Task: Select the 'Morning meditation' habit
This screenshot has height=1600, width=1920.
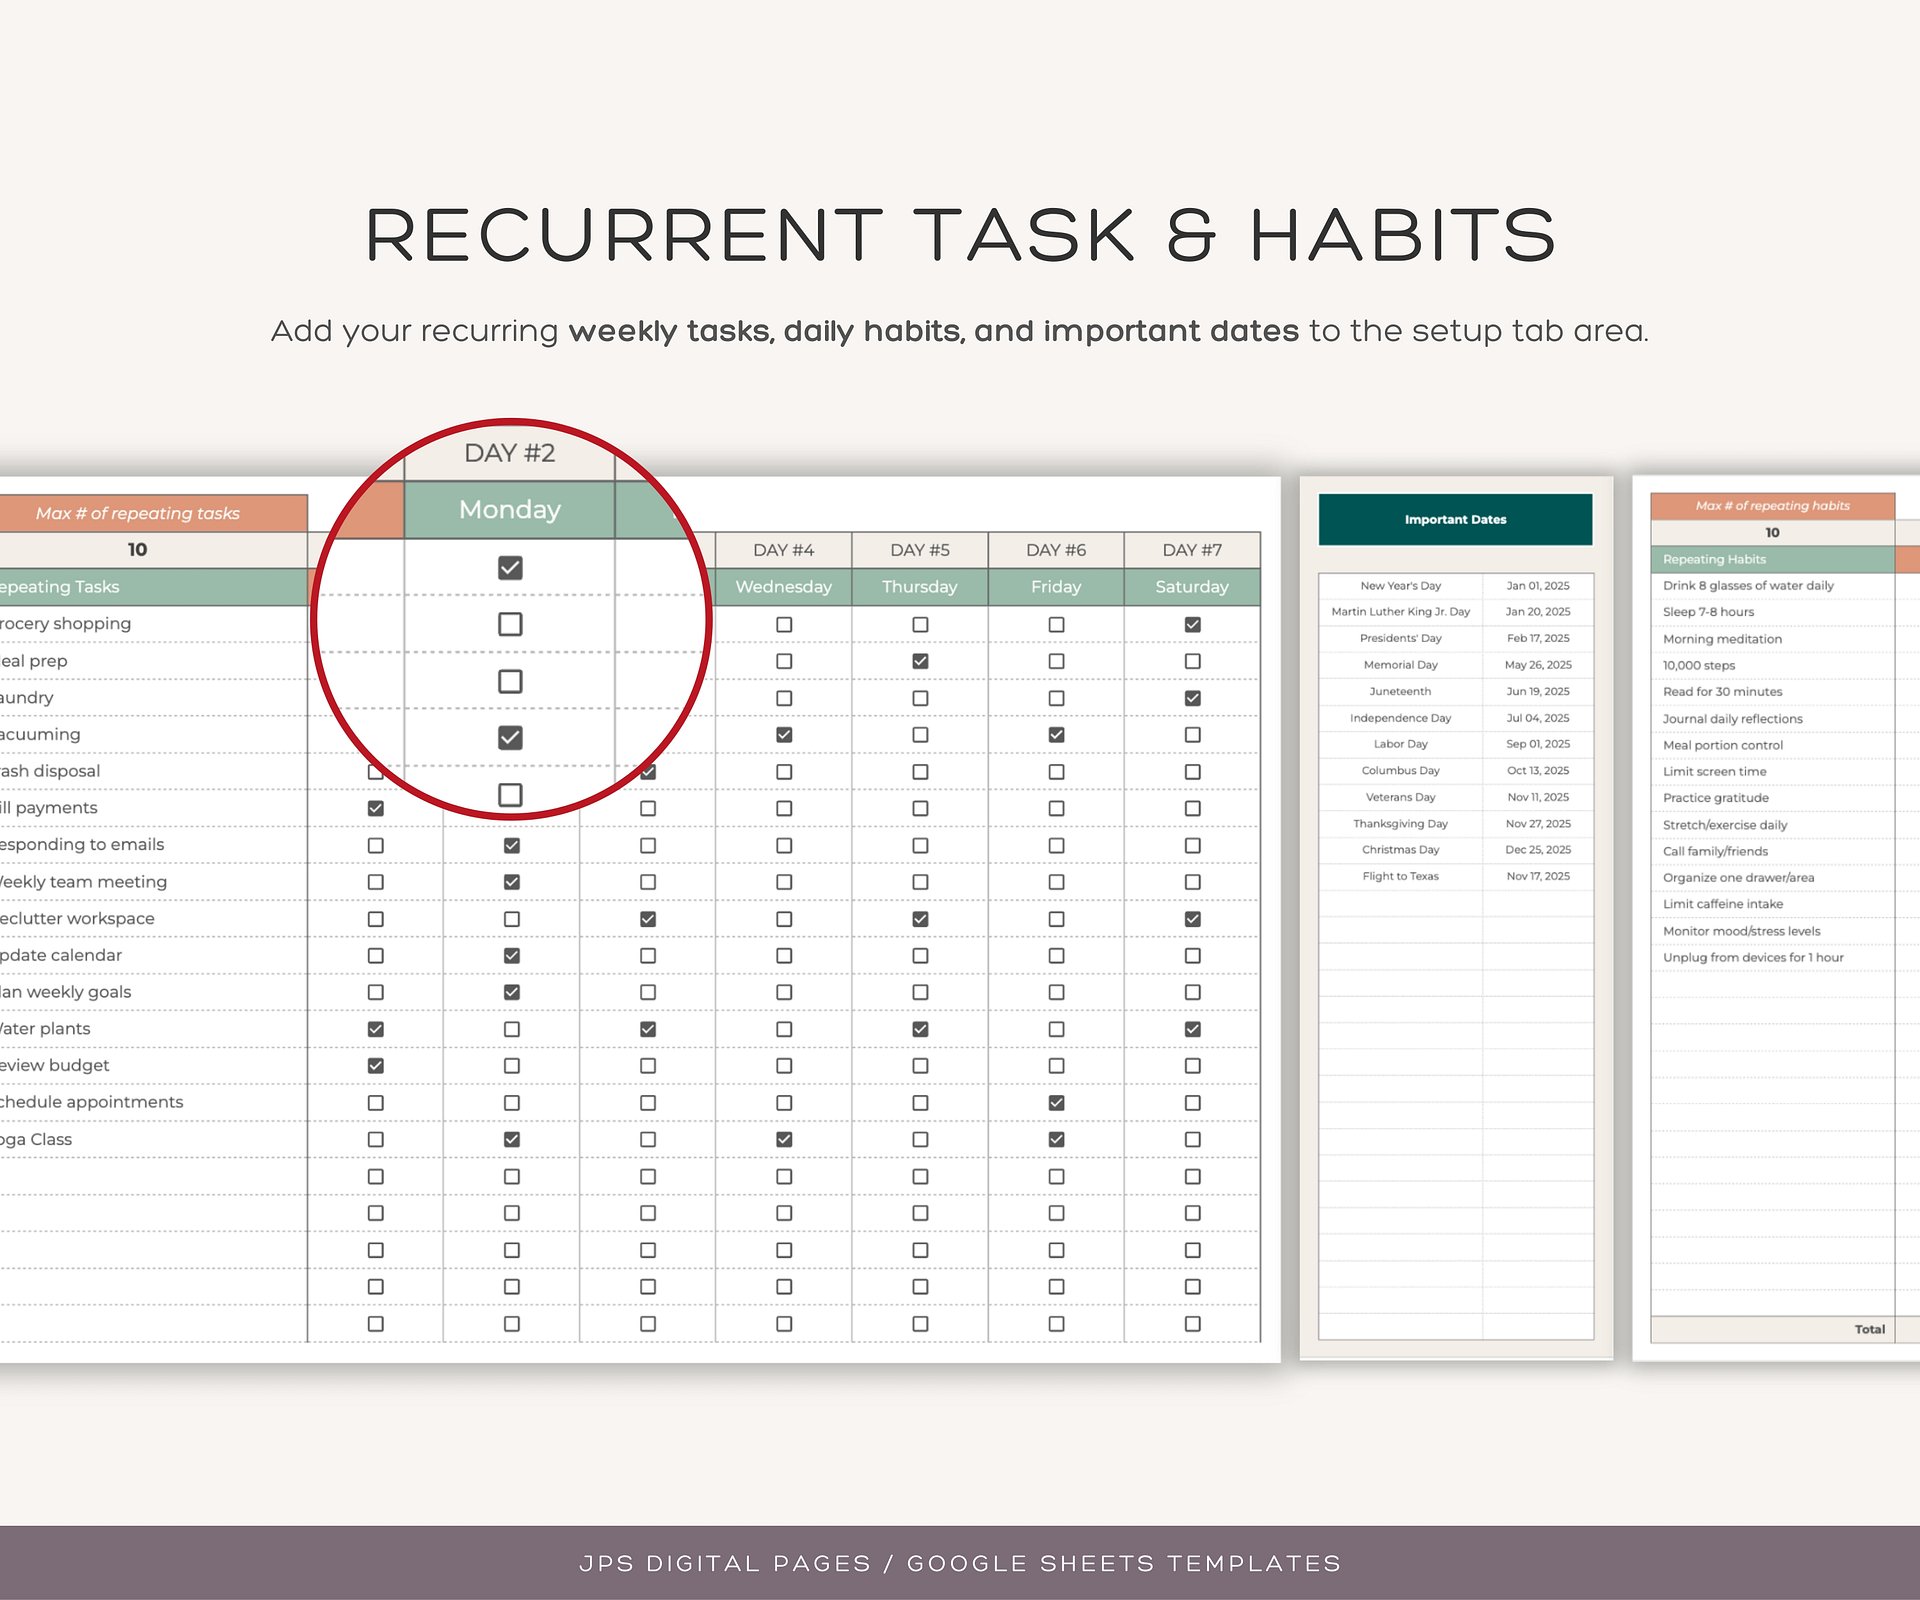Action: (x=1772, y=639)
